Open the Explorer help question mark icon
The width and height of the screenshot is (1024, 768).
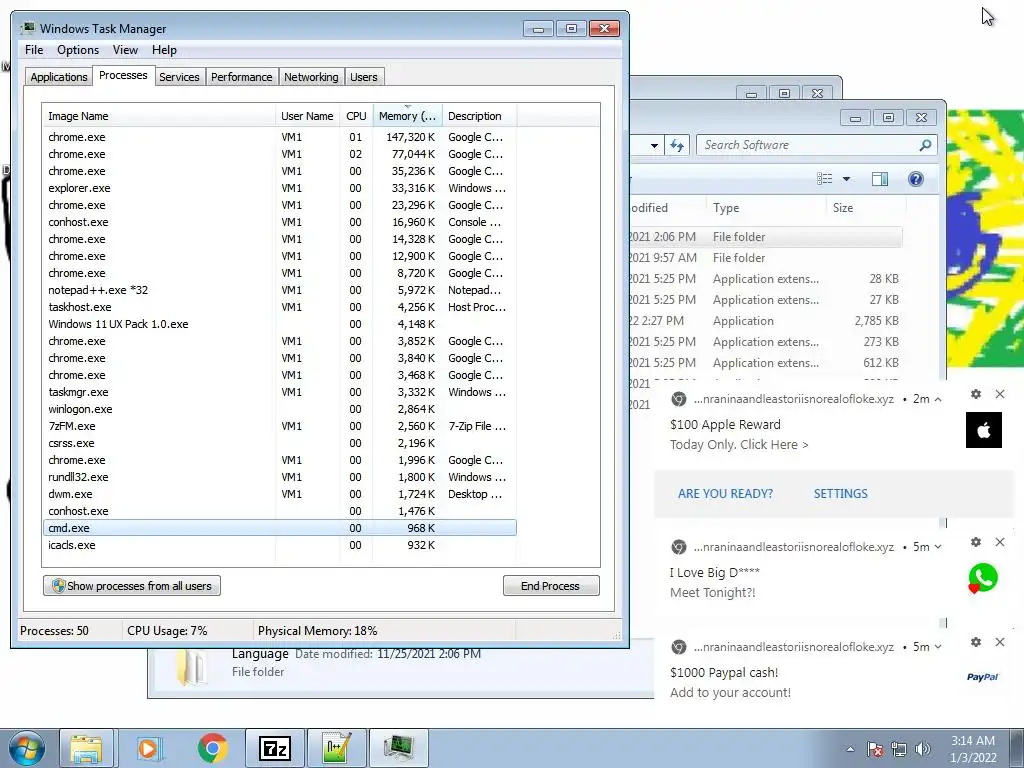pos(916,179)
